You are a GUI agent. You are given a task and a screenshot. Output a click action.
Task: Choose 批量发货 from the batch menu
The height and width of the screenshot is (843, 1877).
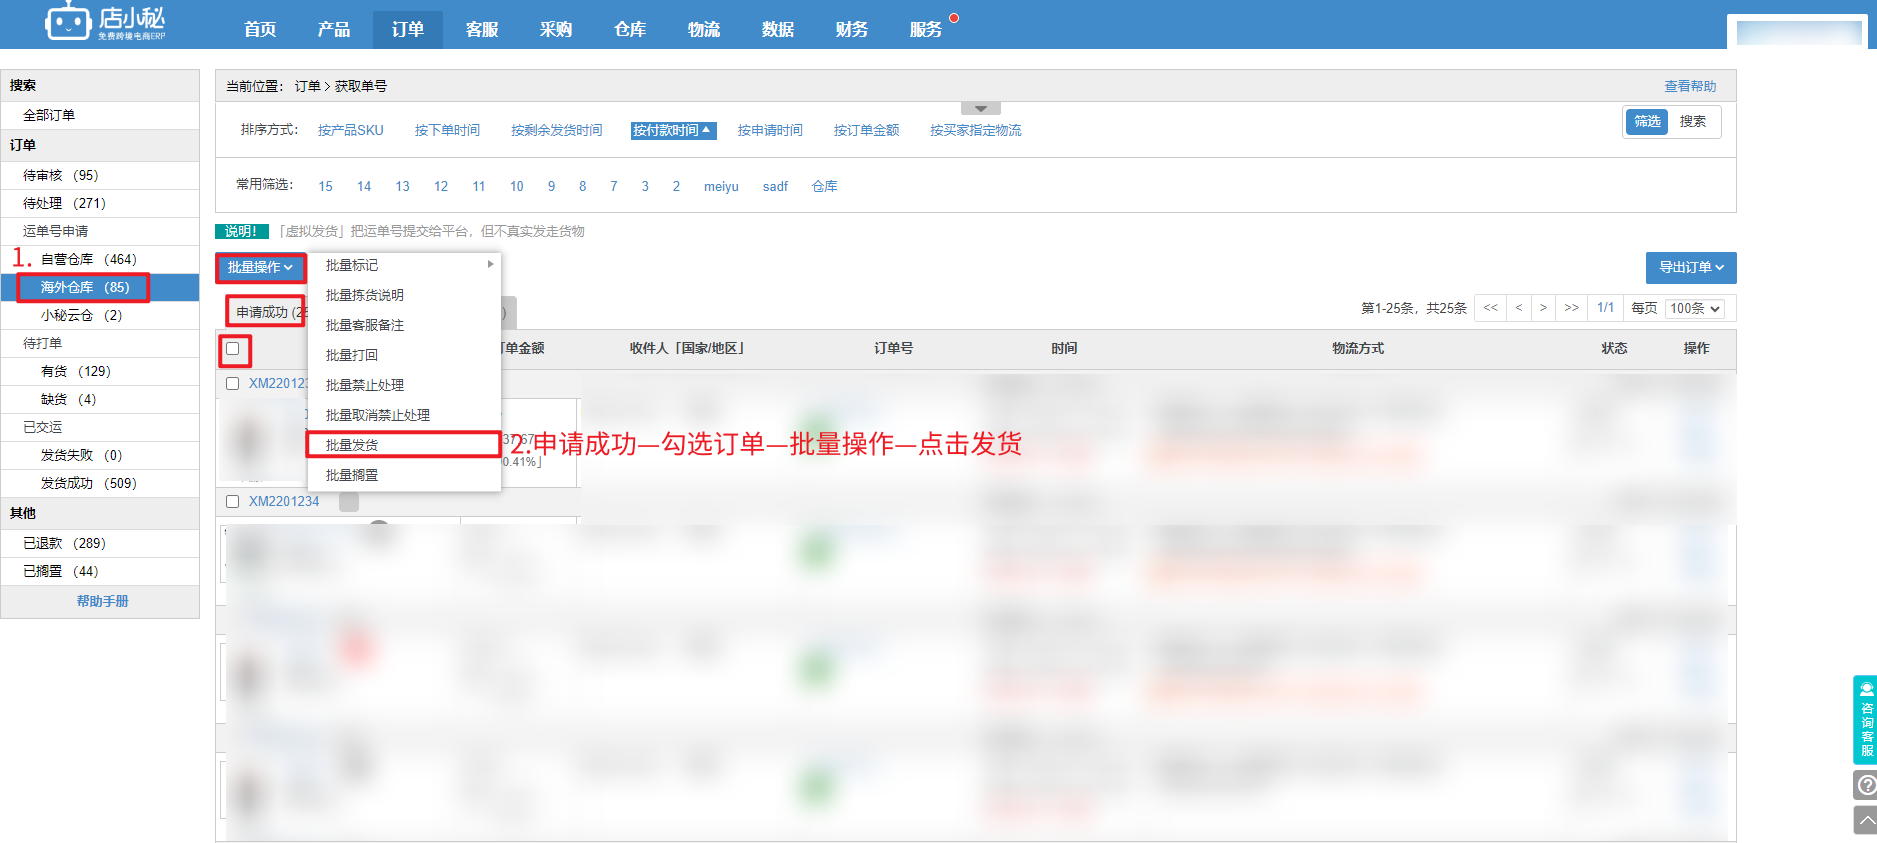click(x=352, y=445)
